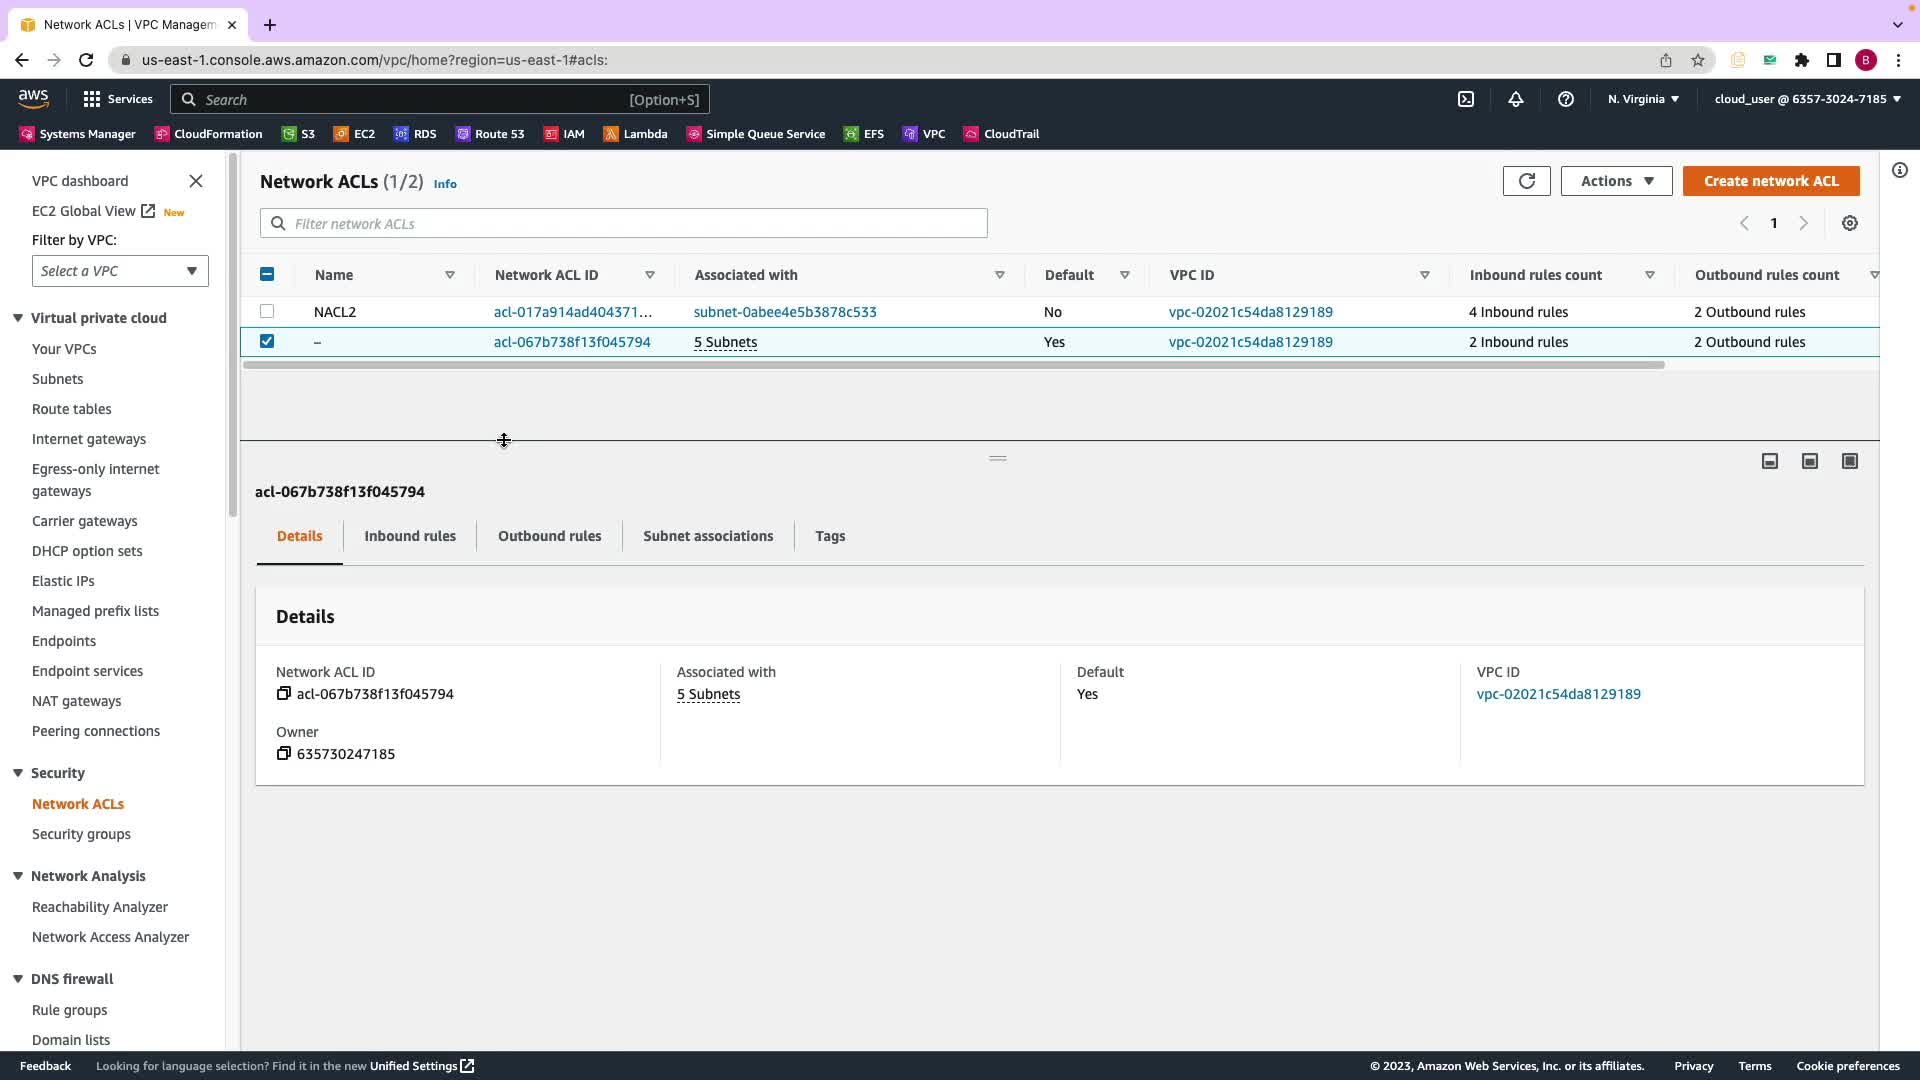Viewport: 1920px width, 1080px height.
Task: Copy the Owner account number
Action: pyautogui.click(x=284, y=754)
